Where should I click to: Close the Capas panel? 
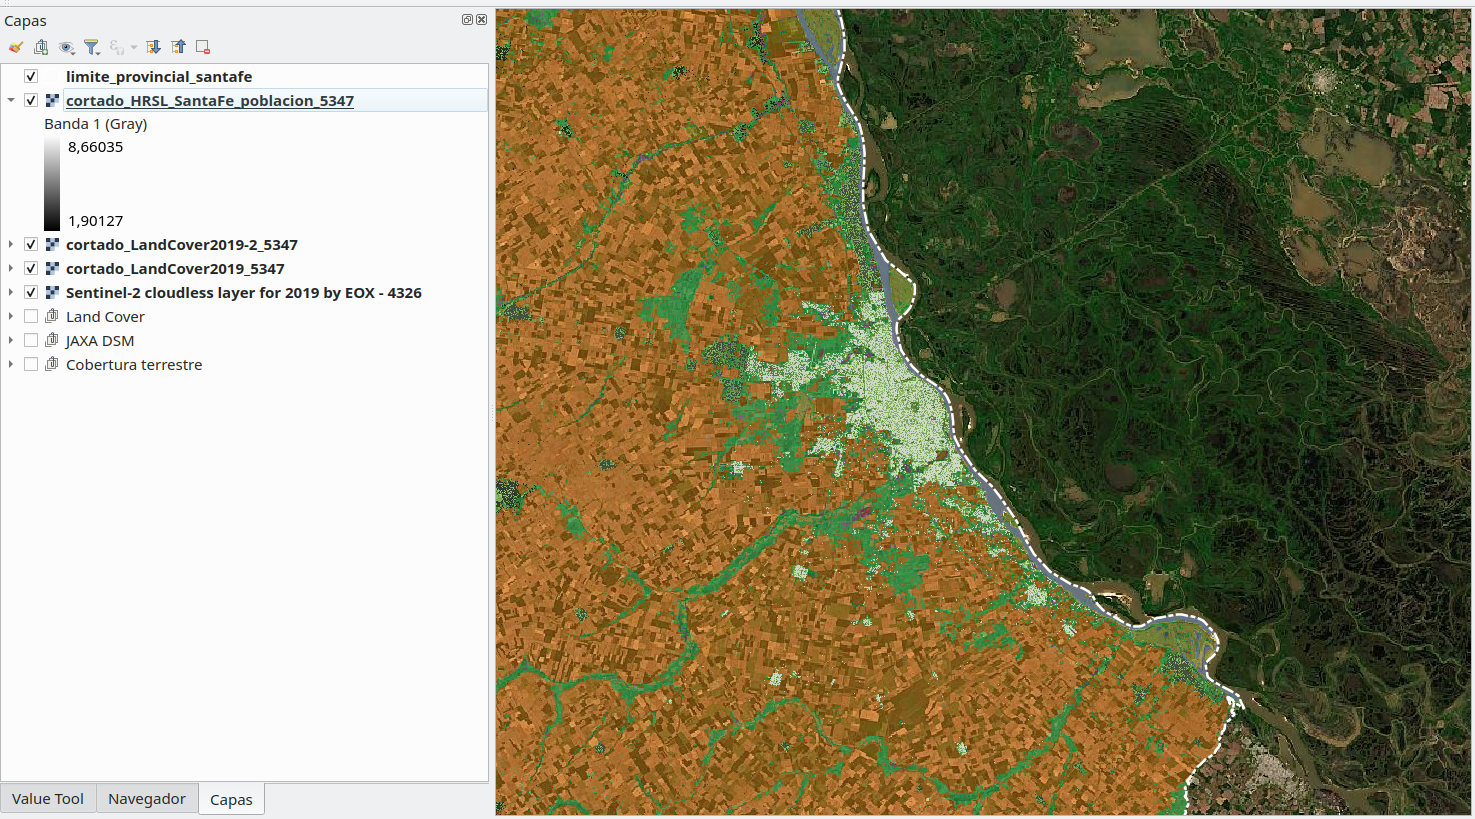(481, 19)
